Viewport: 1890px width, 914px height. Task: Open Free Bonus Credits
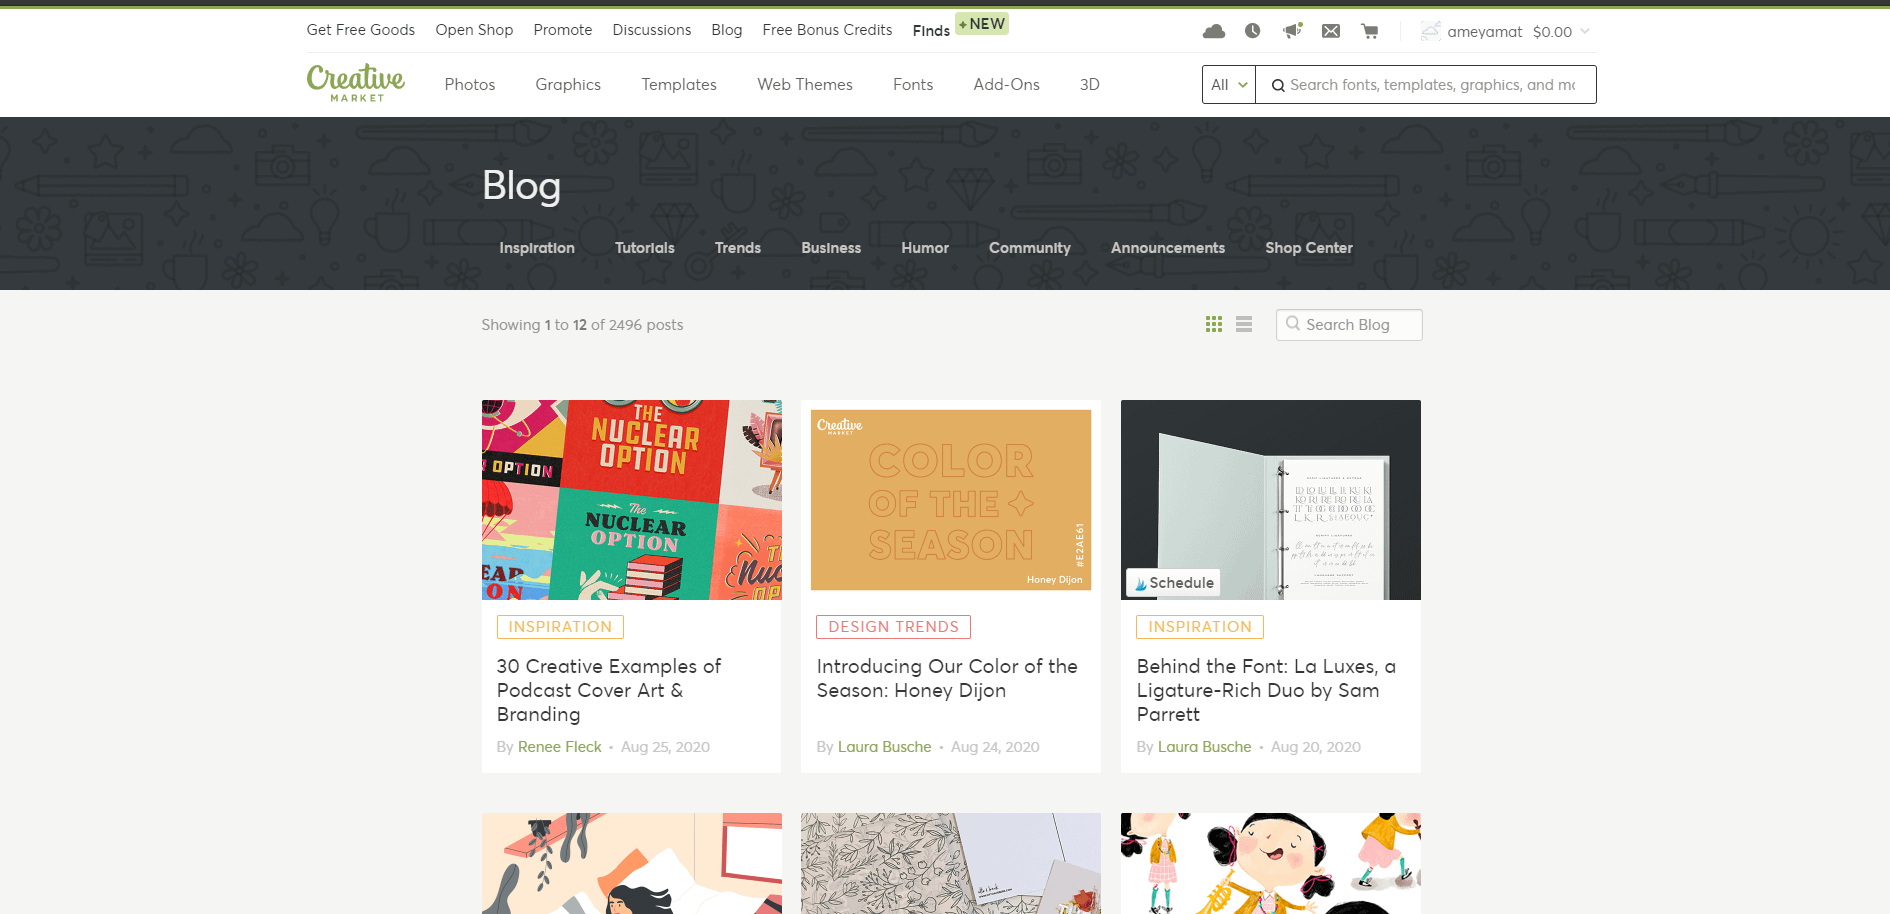pos(827,30)
